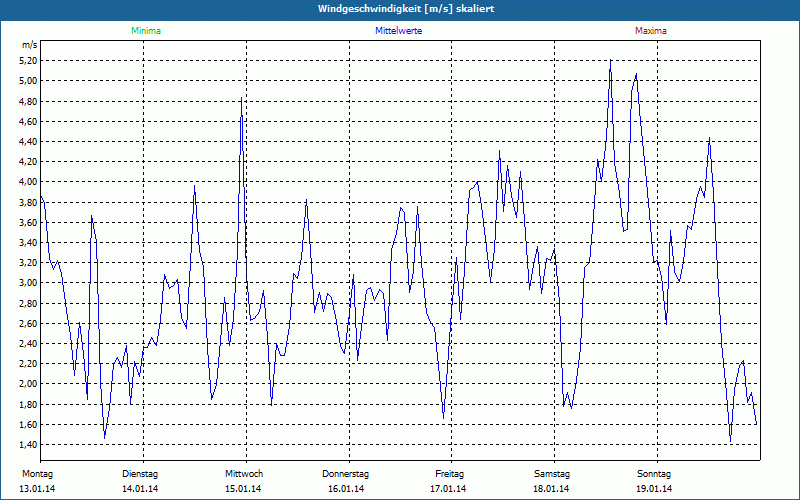The width and height of the screenshot is (800, 500).
Task: Click the 4,20 y-axis value
Action: [x=29, y=162]
